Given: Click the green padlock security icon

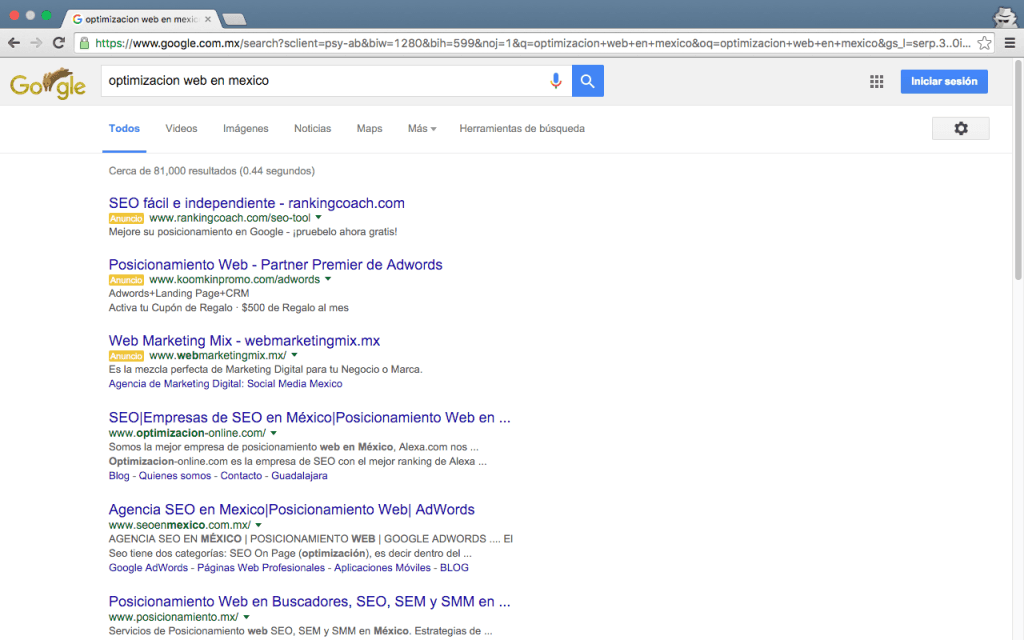Looking at the screenshot, I should coord(84,43).
